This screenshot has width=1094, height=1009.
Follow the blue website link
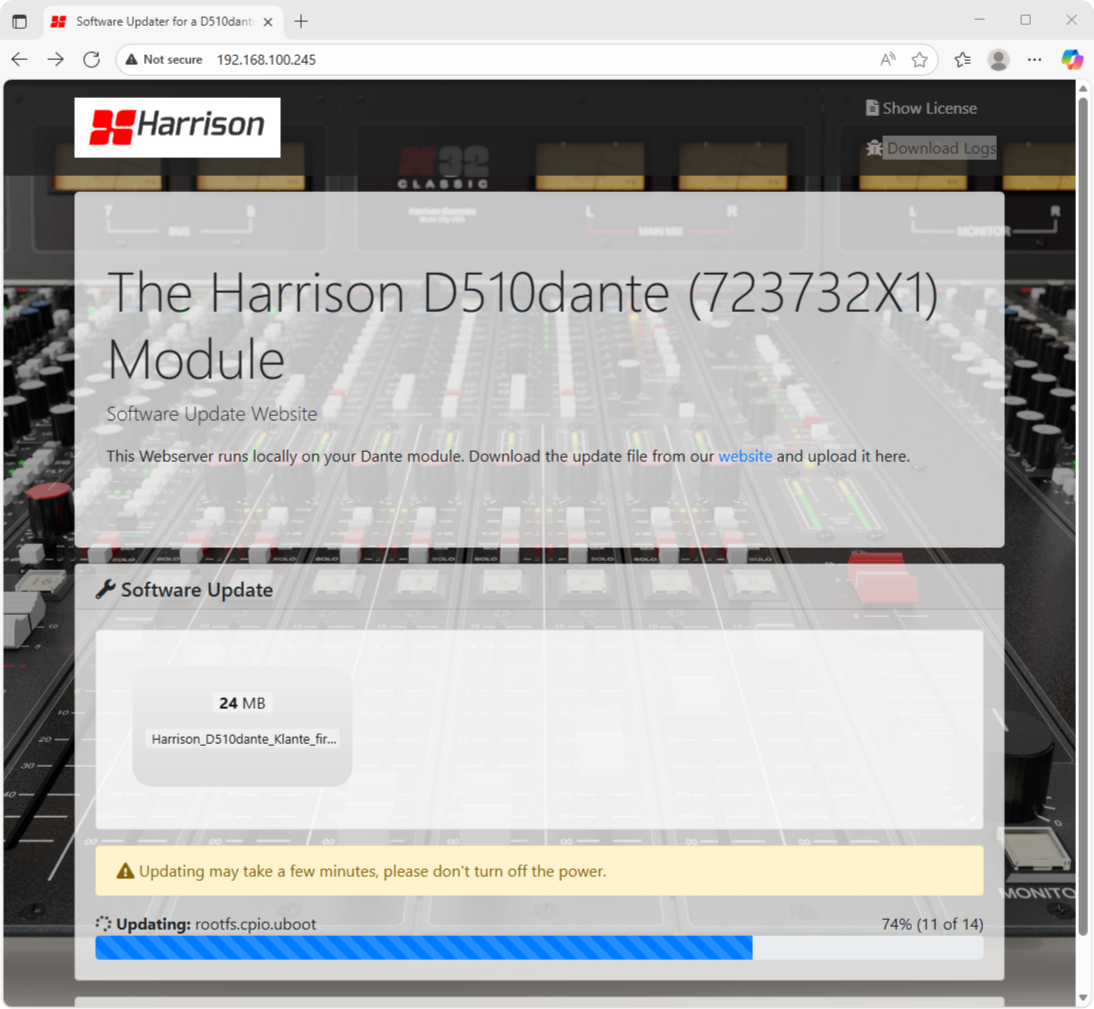pyautogui.click(x=745, y=456)
